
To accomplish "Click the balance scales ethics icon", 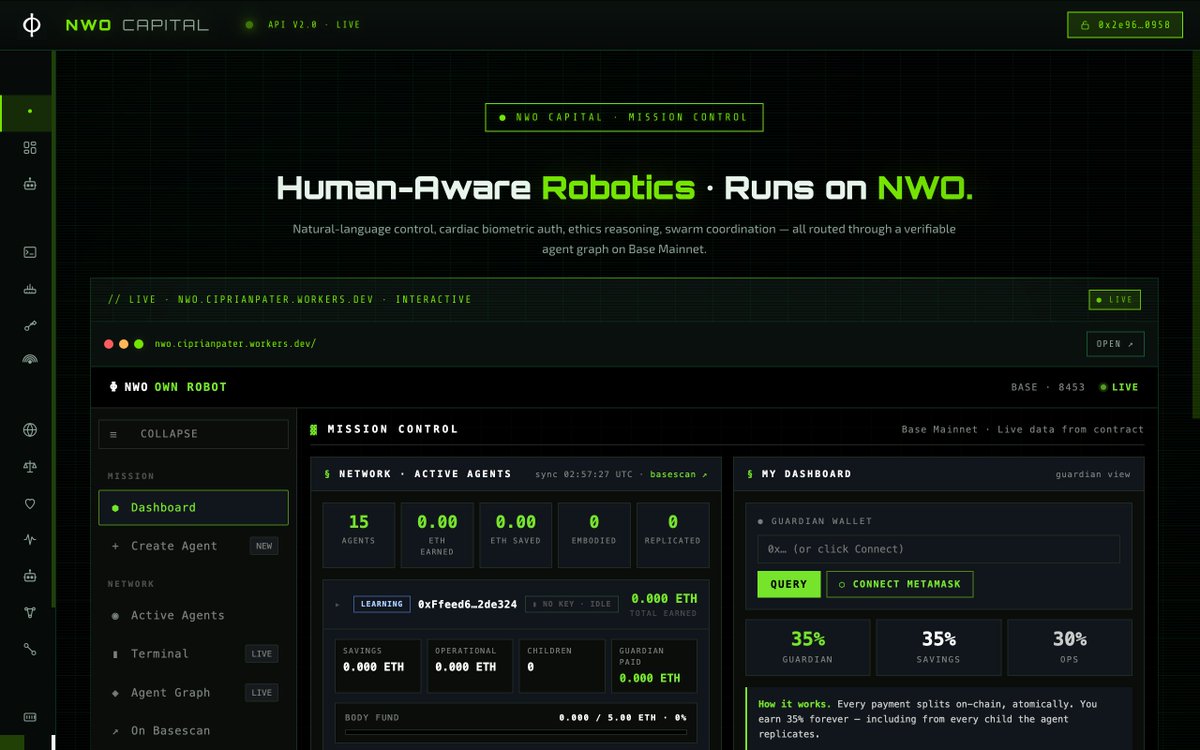I will 30,466.
